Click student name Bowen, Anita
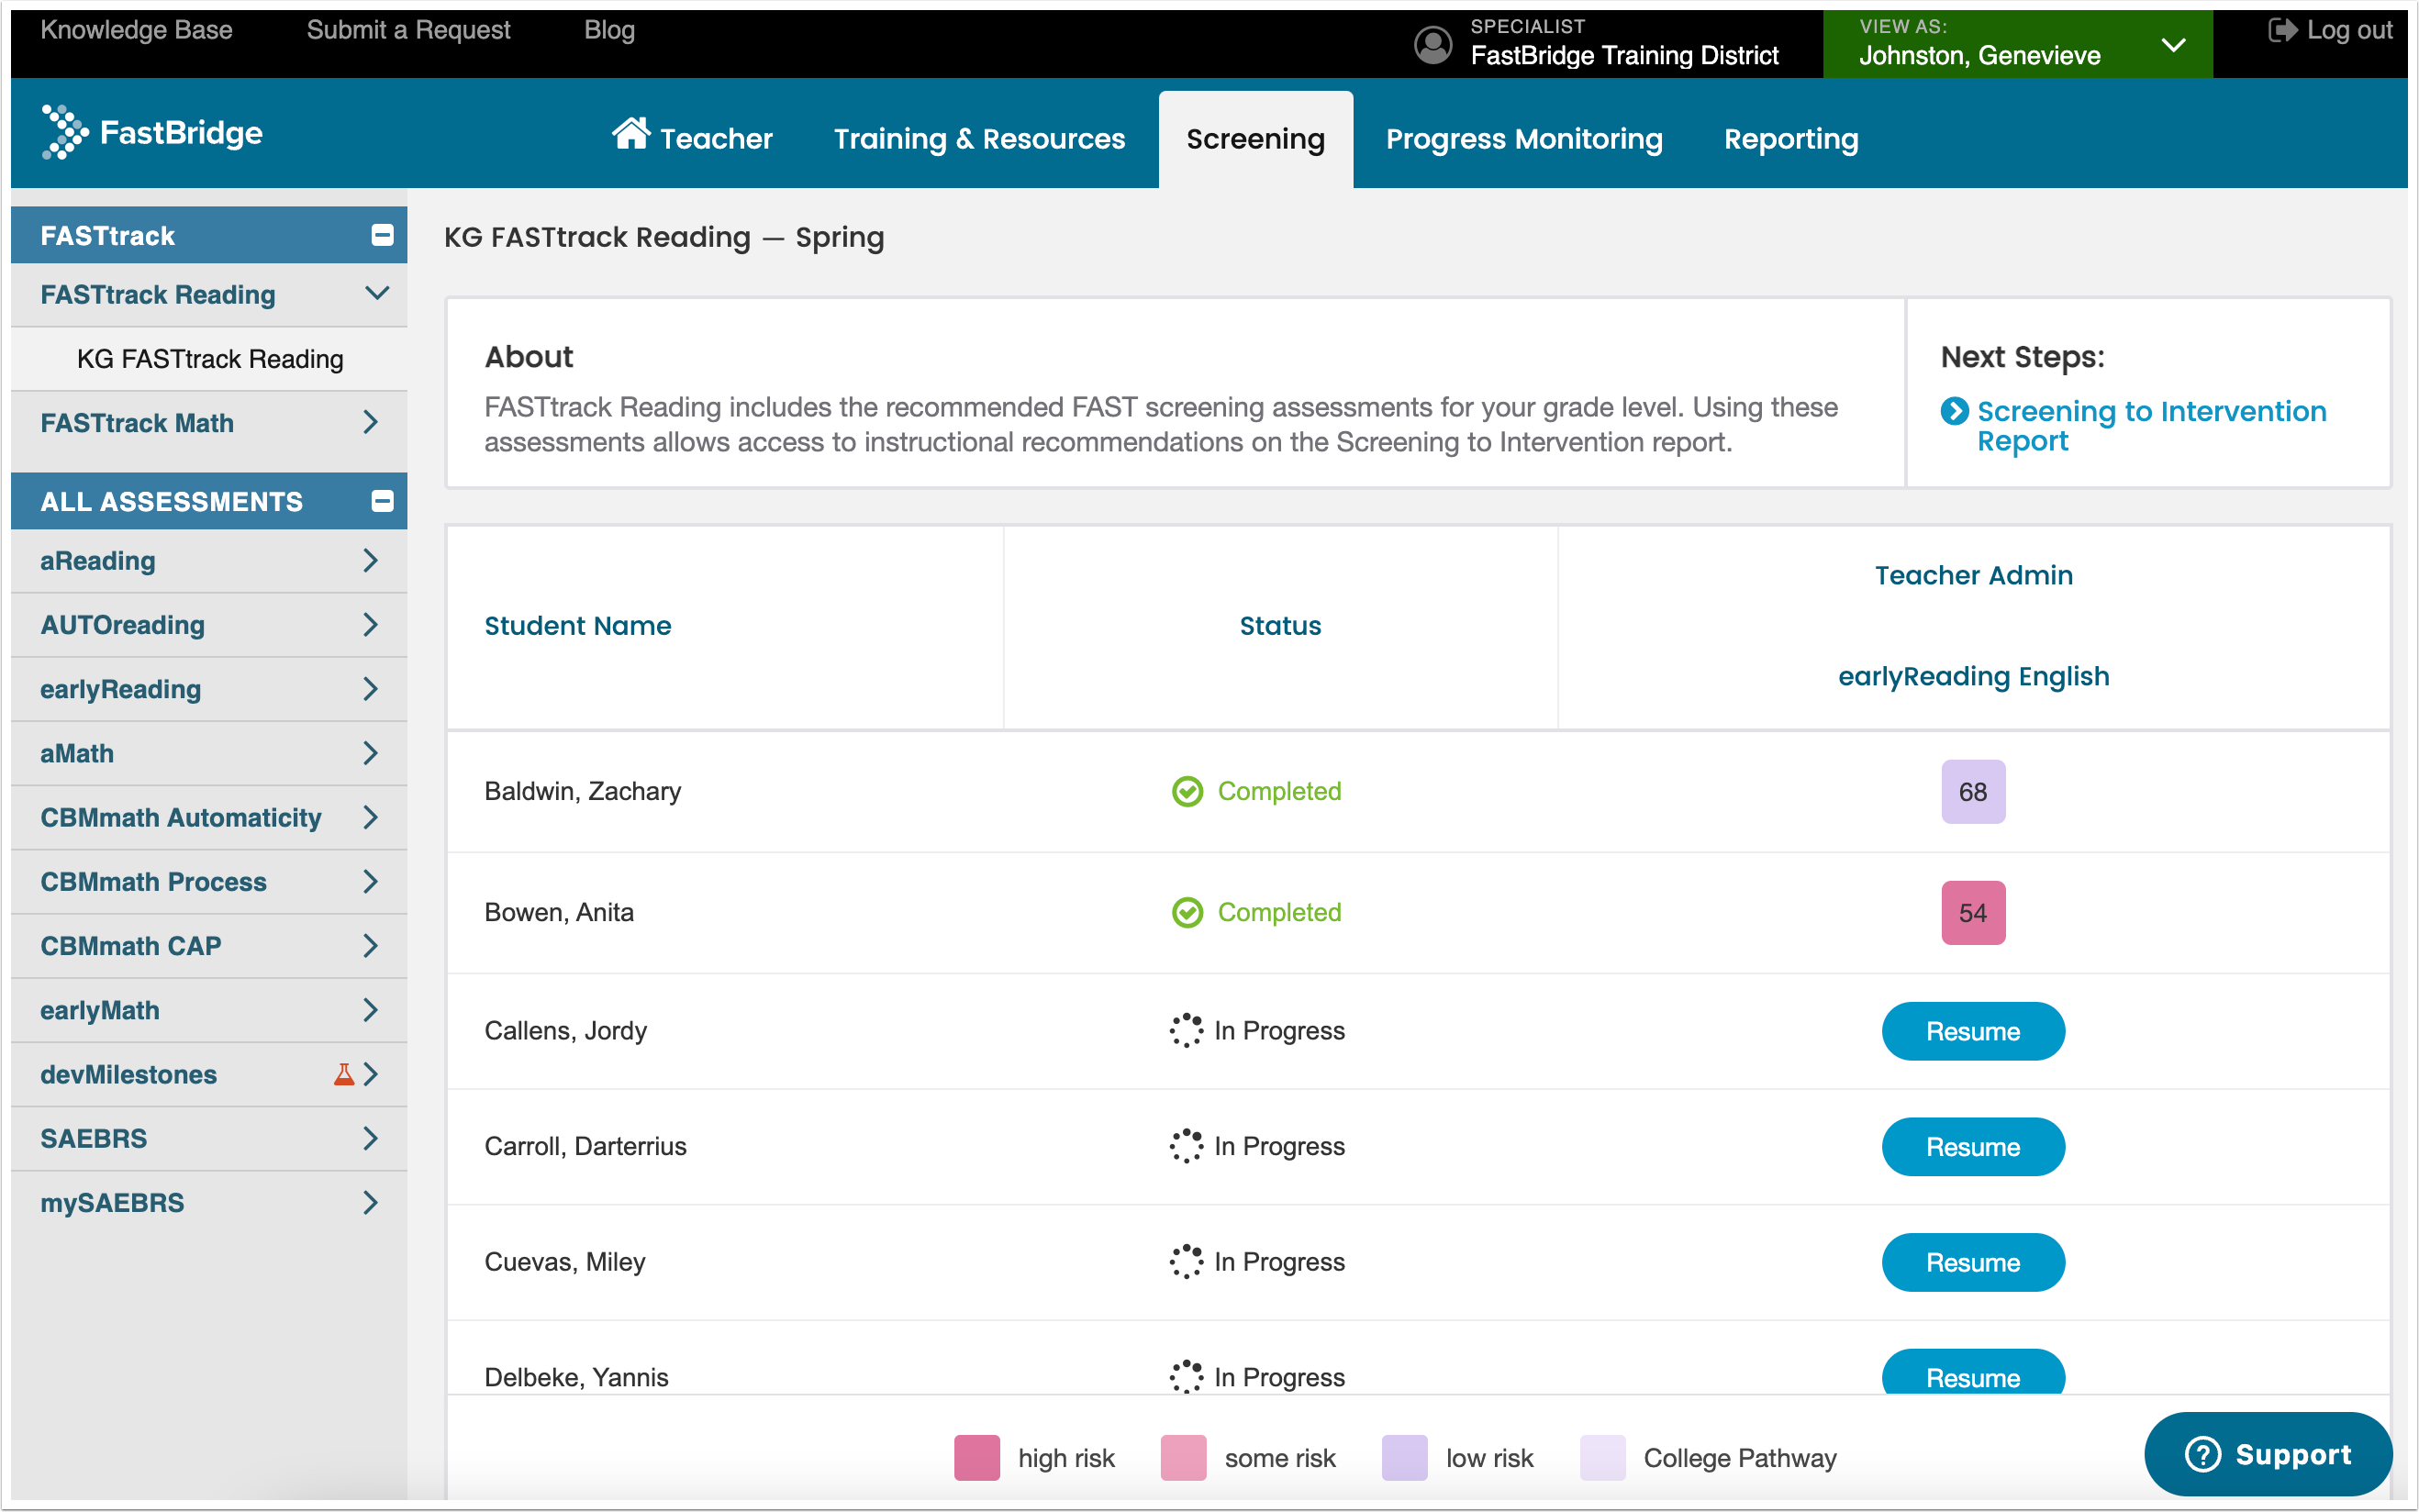Viewport: 2419px width, 1512px height. coord(558,912)
